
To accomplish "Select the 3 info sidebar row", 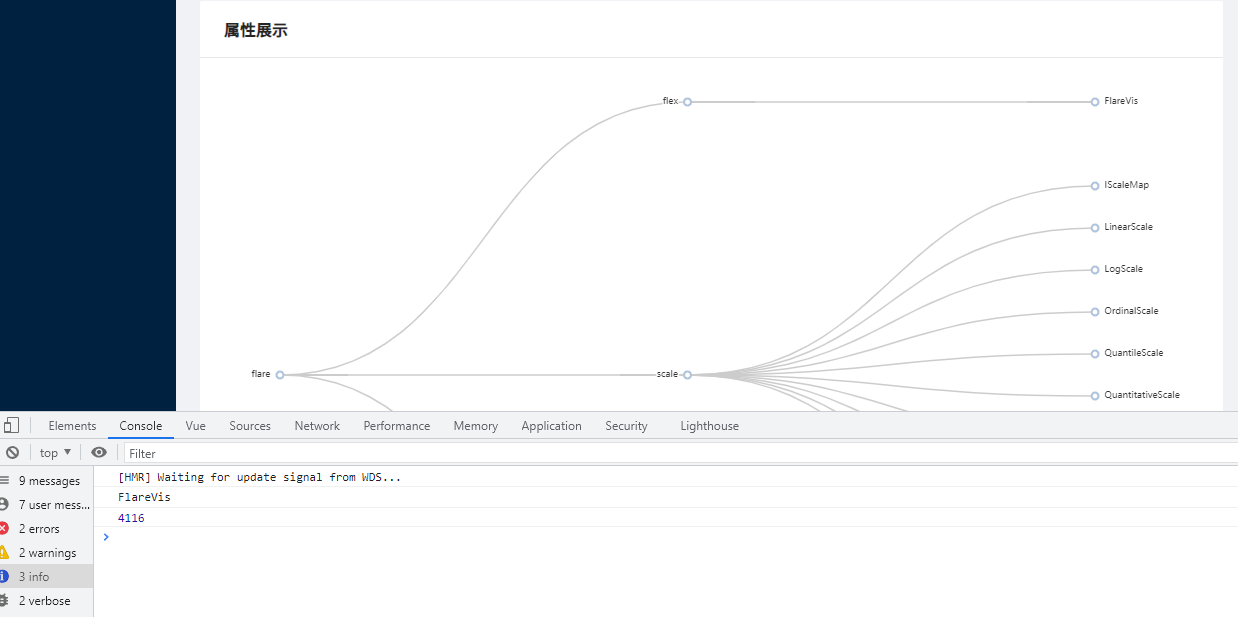I will pos(46,577).
